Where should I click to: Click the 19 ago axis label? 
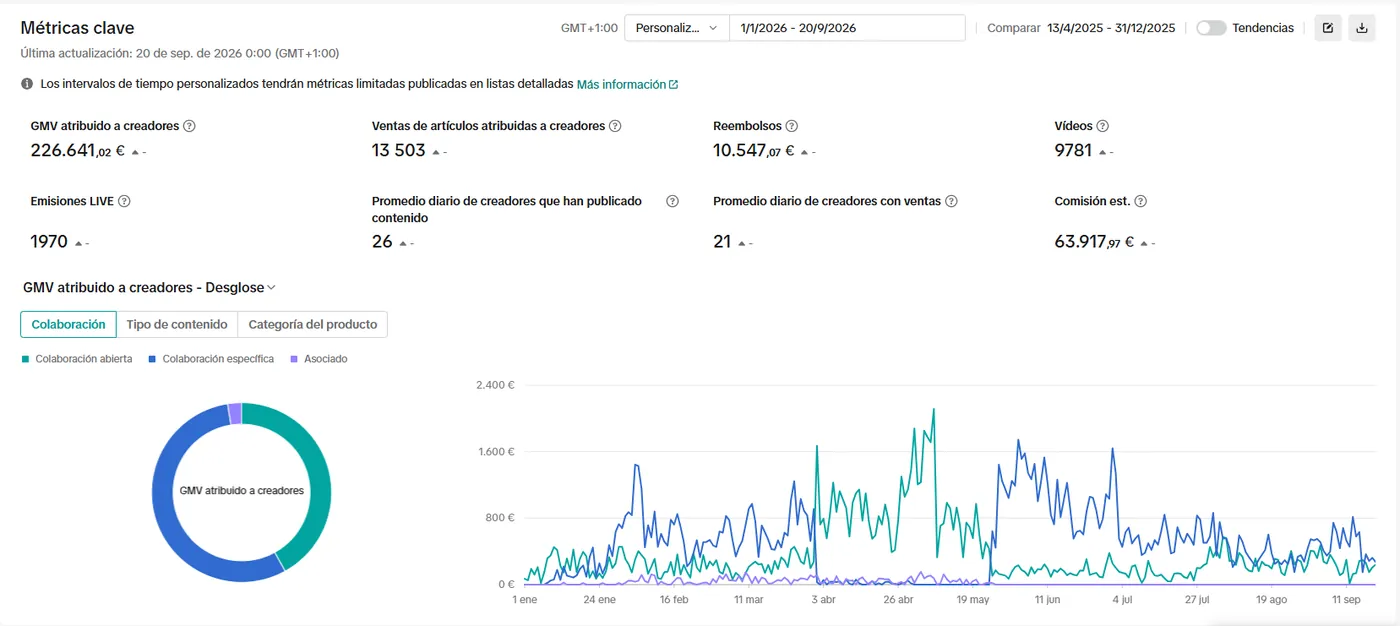pos(1271,600)
